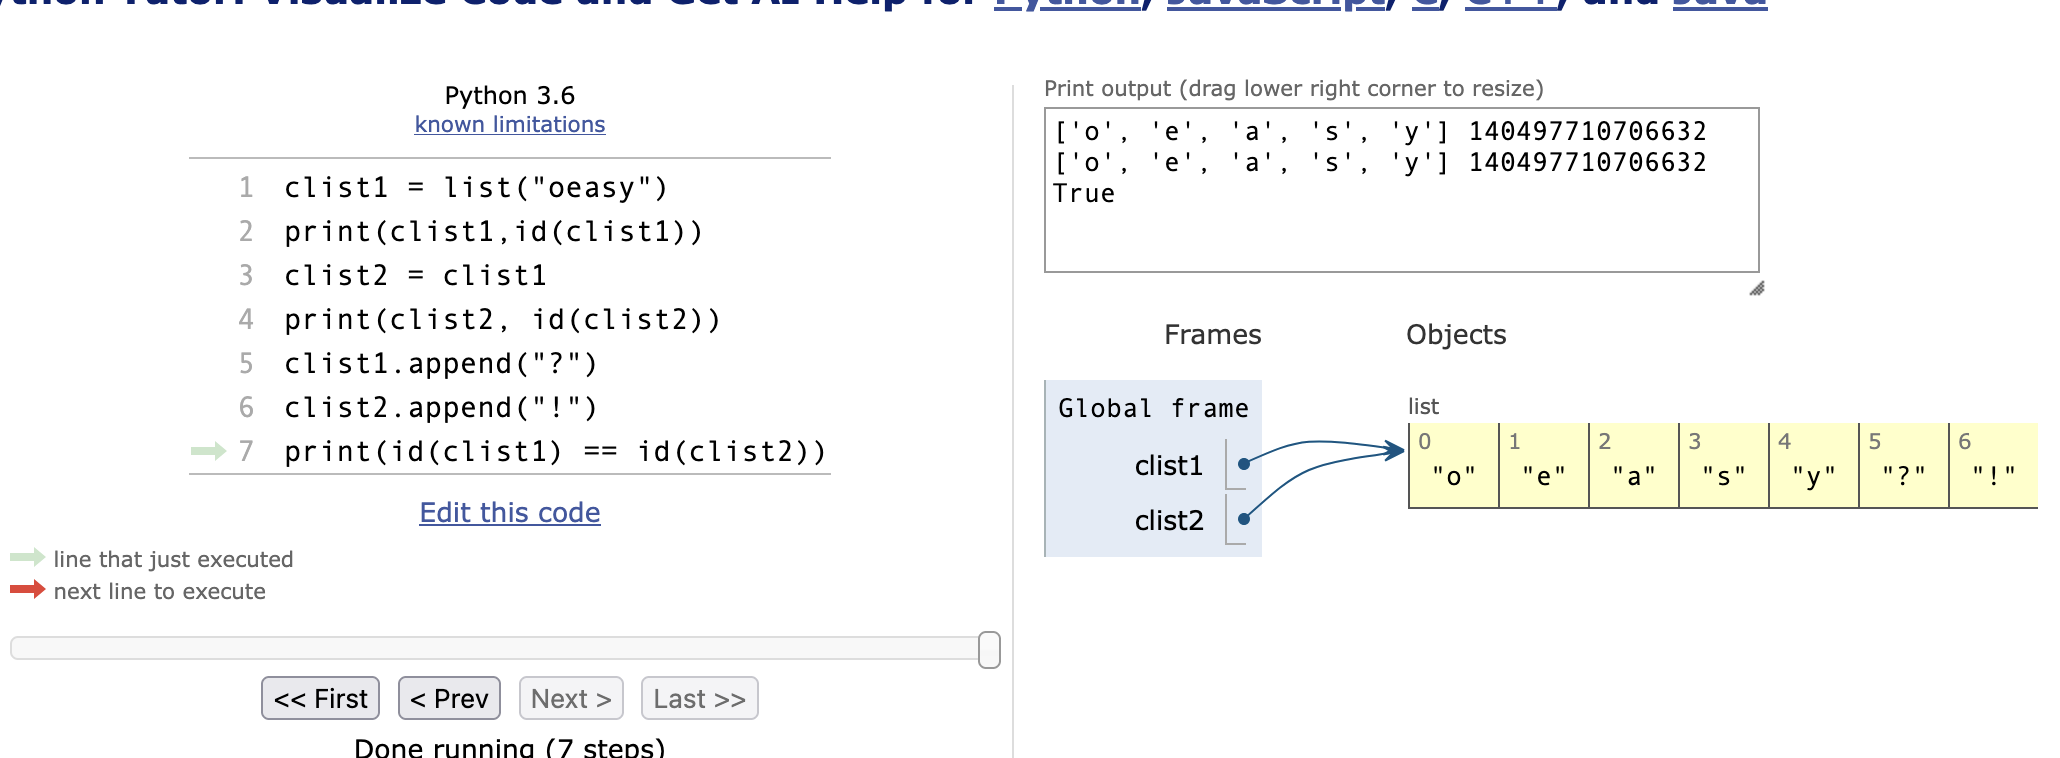Click list cell index 1 containing "e"
Image resolution: width=2060 pixels, height=758 pixels.
click(1544, 466)
